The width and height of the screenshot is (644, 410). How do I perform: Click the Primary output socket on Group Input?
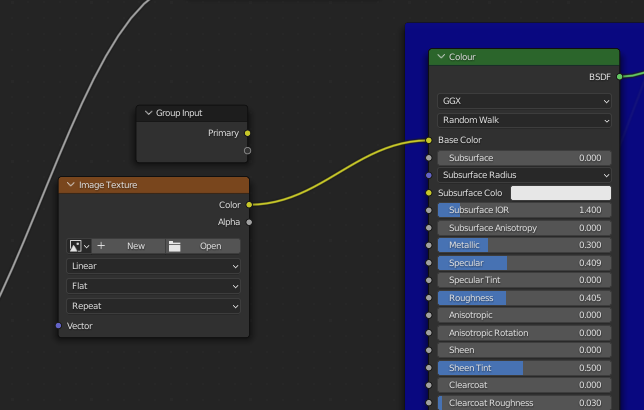point(248,133)
